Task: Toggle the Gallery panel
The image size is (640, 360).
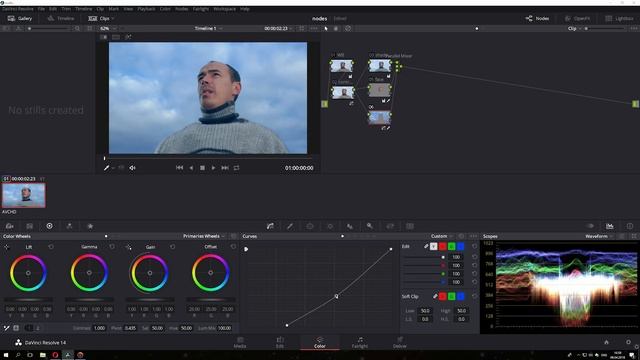Action: click(x=20, y=18)
